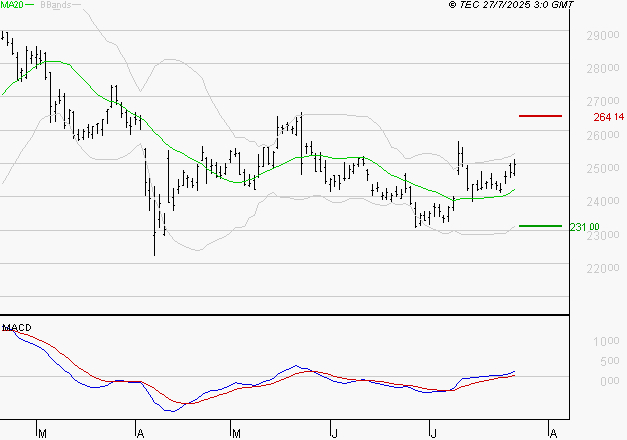The height and width of the screenshot is (440, 627).
Task: Click the TEC 27/7/2025 copyright timestamp
Action: pyautogui.click(x=511, y=5)
